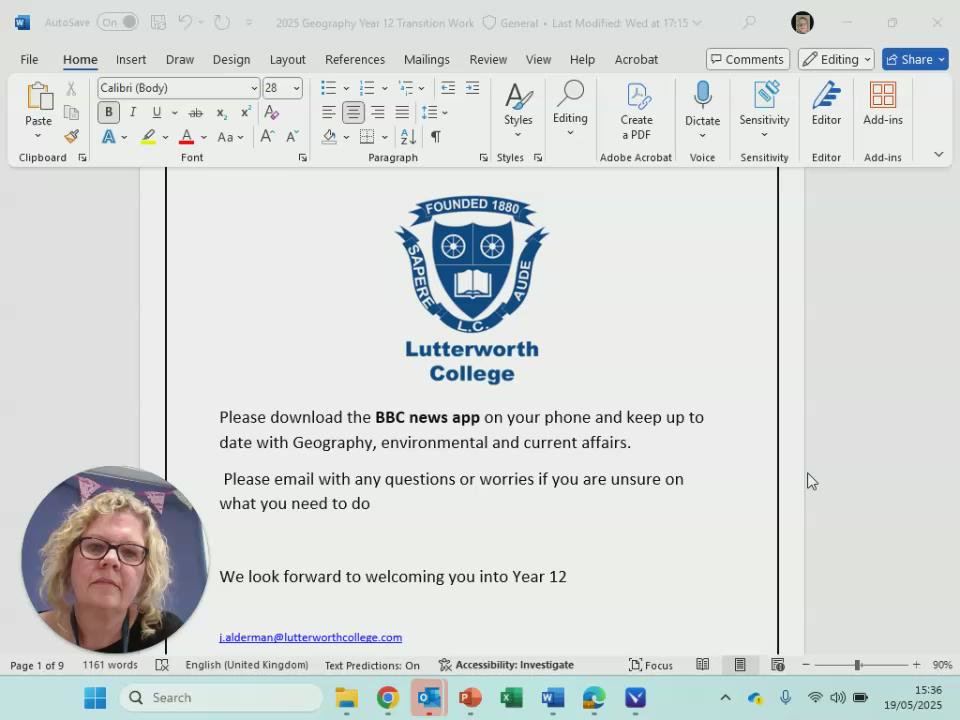Apply red font color swatch
Screen dimensions: 960x720
[187, 137]
